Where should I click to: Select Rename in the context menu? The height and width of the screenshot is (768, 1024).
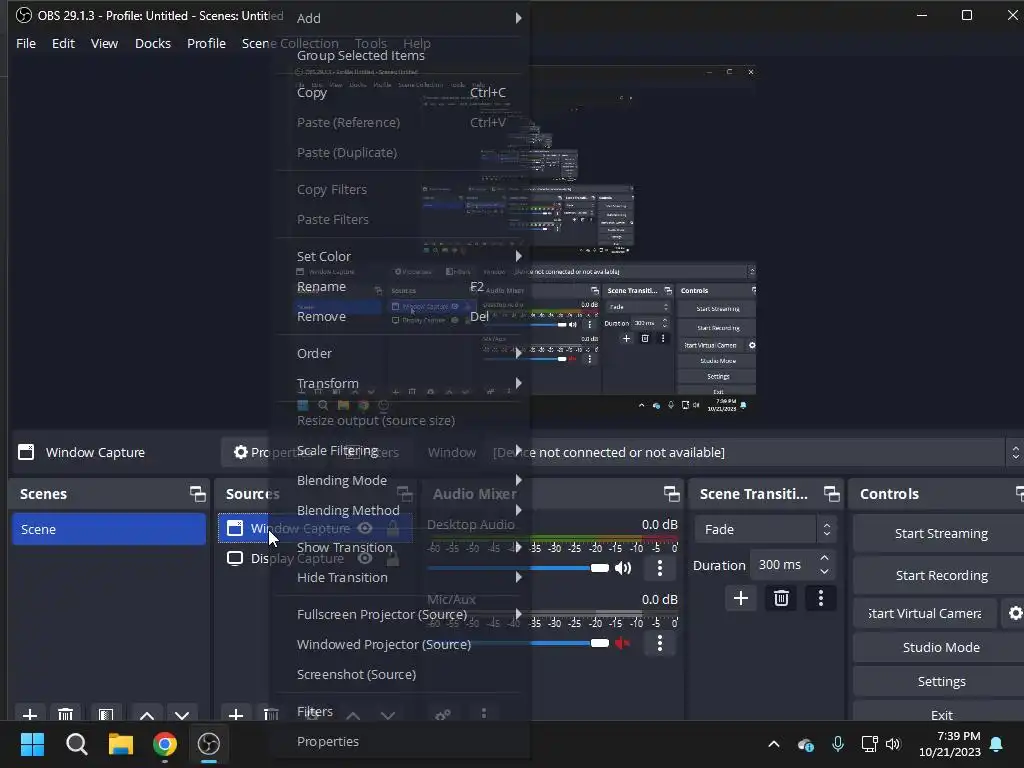[400, 286]
